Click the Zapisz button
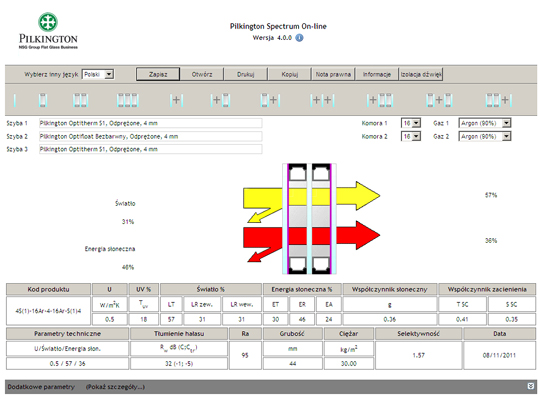The image size is (540, 399). pyautogui.click(x=158, y=74)
